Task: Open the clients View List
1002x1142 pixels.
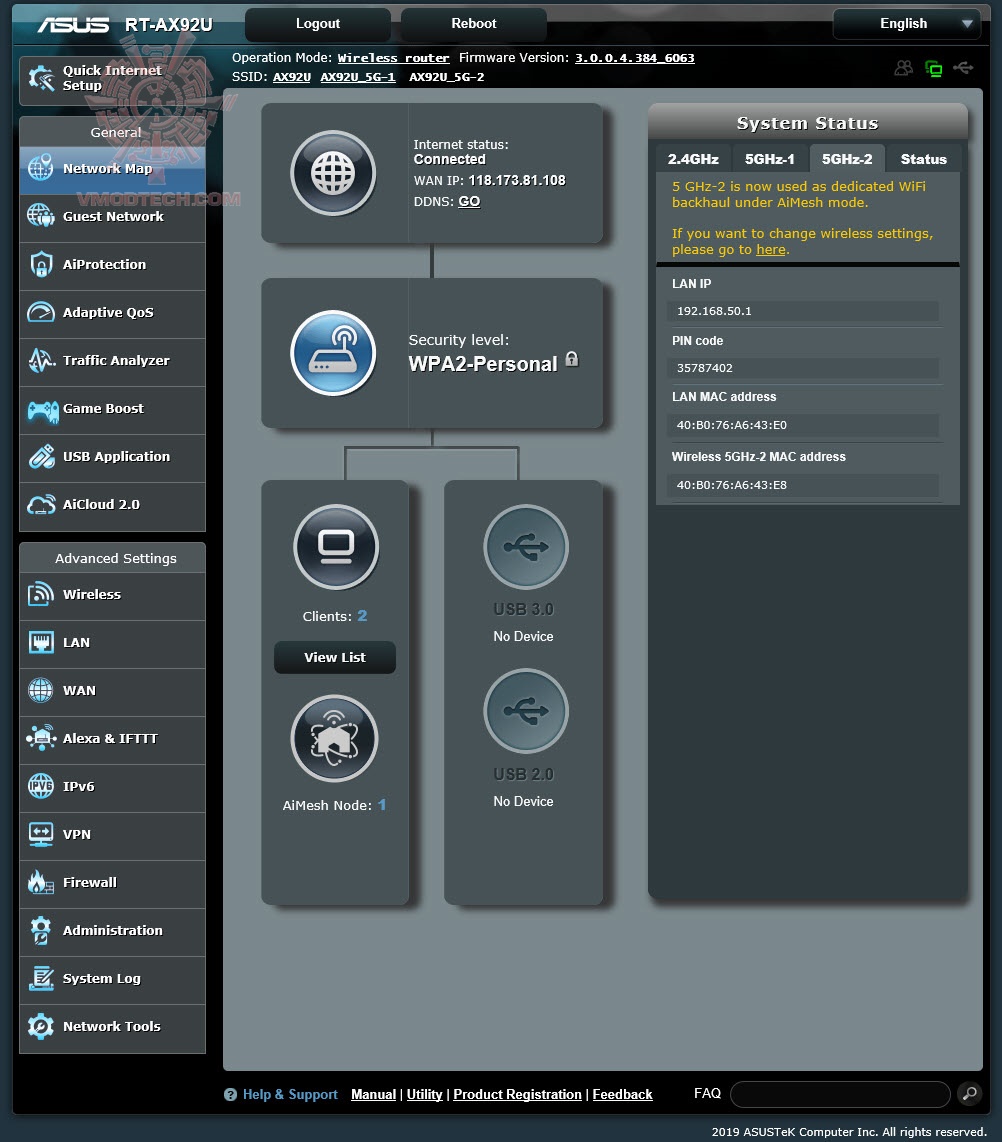Action: (x=335, y=658)
